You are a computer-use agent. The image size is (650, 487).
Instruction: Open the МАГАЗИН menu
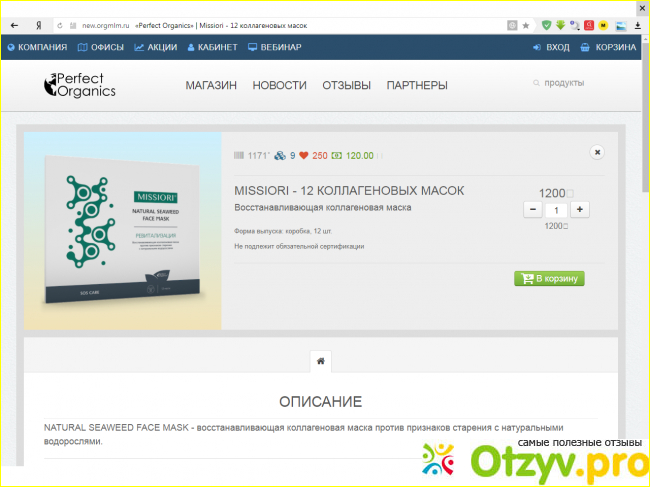pyautogui.click(x=211, y=86)
